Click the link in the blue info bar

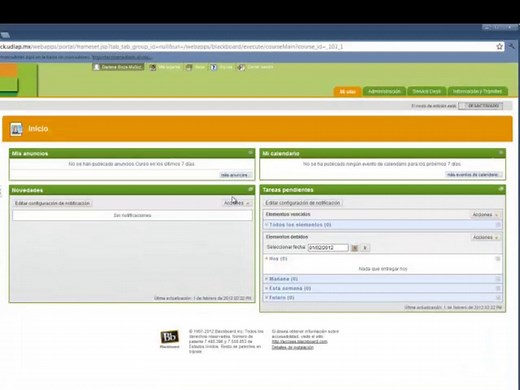pos(122,57)
